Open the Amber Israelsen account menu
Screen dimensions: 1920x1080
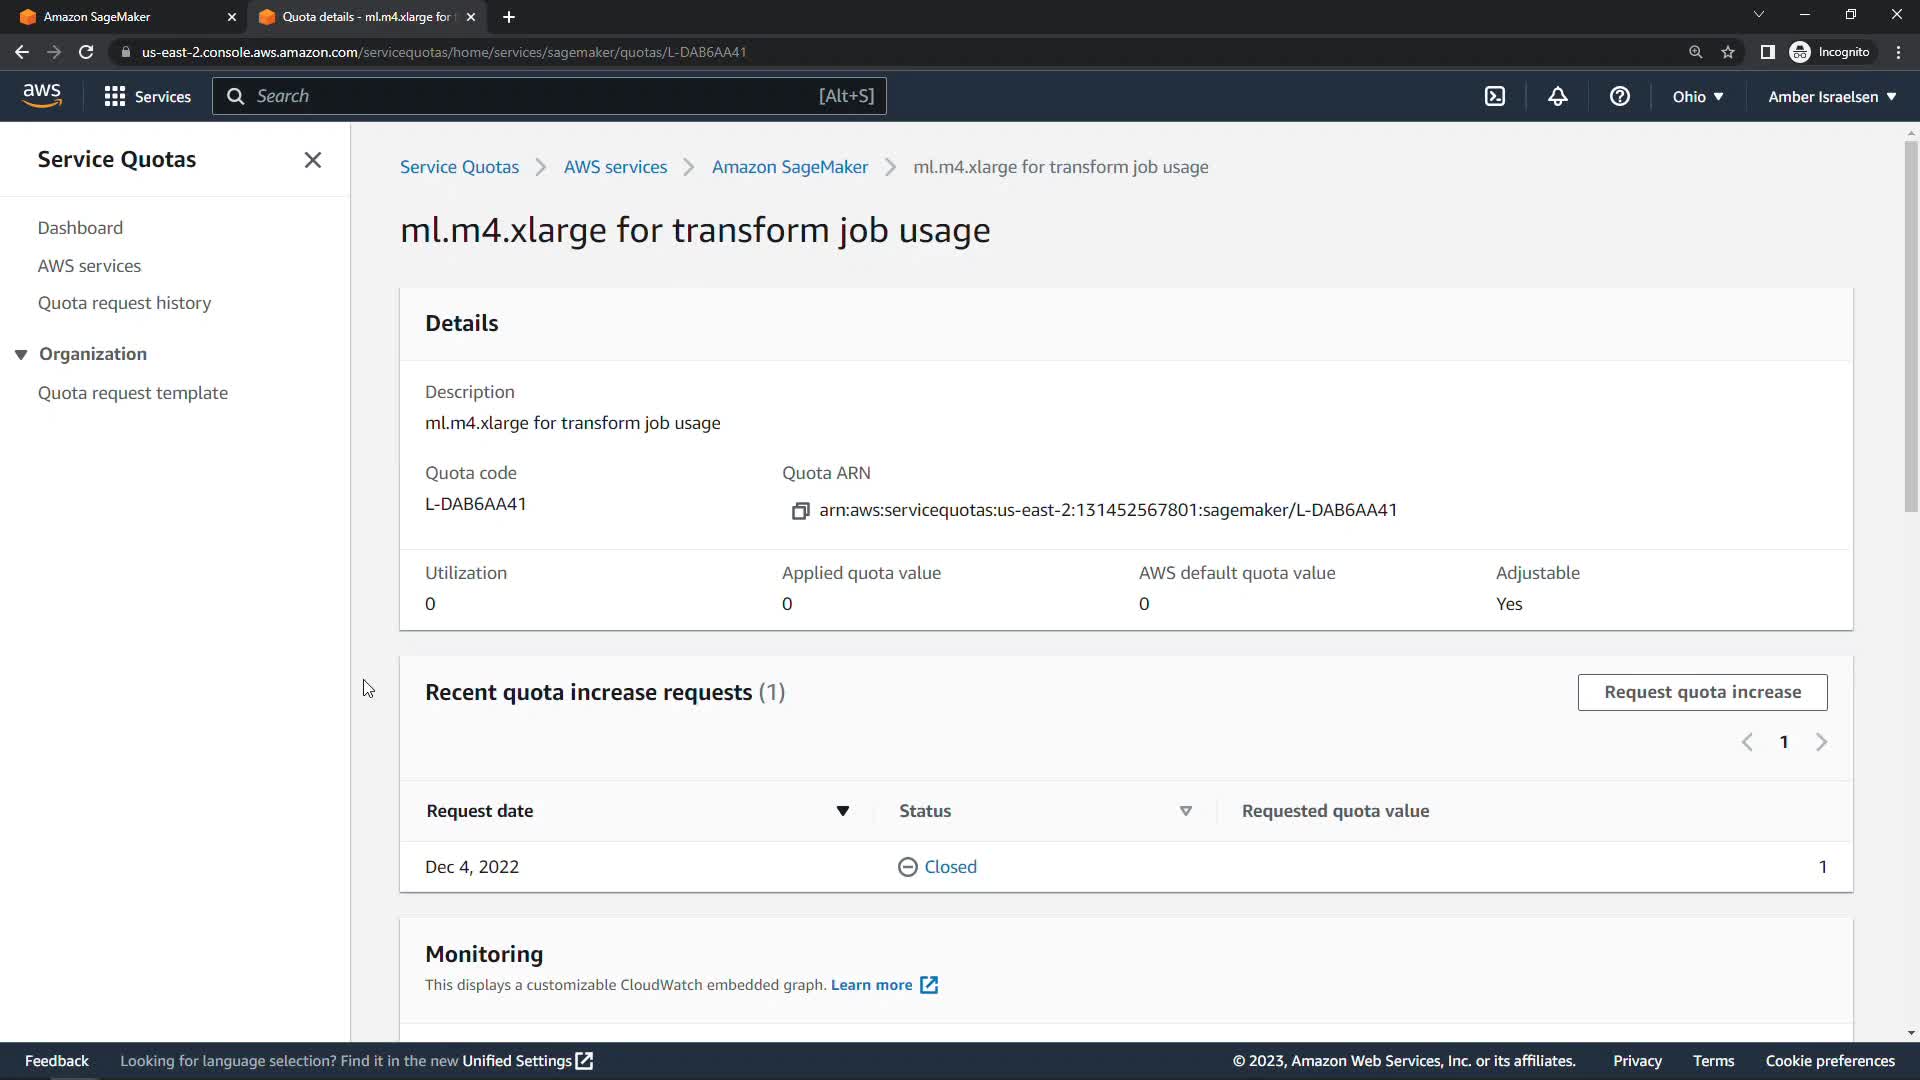(x=1831, y=96)
